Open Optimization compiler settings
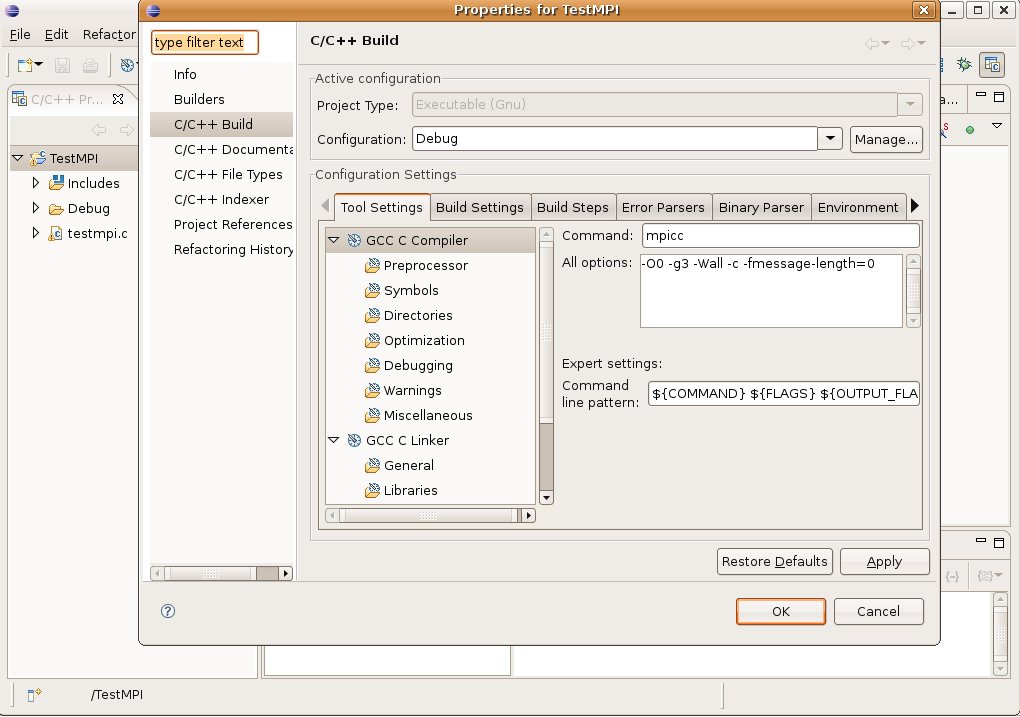This screenshot has height=717, width=1020. (423, 340)
